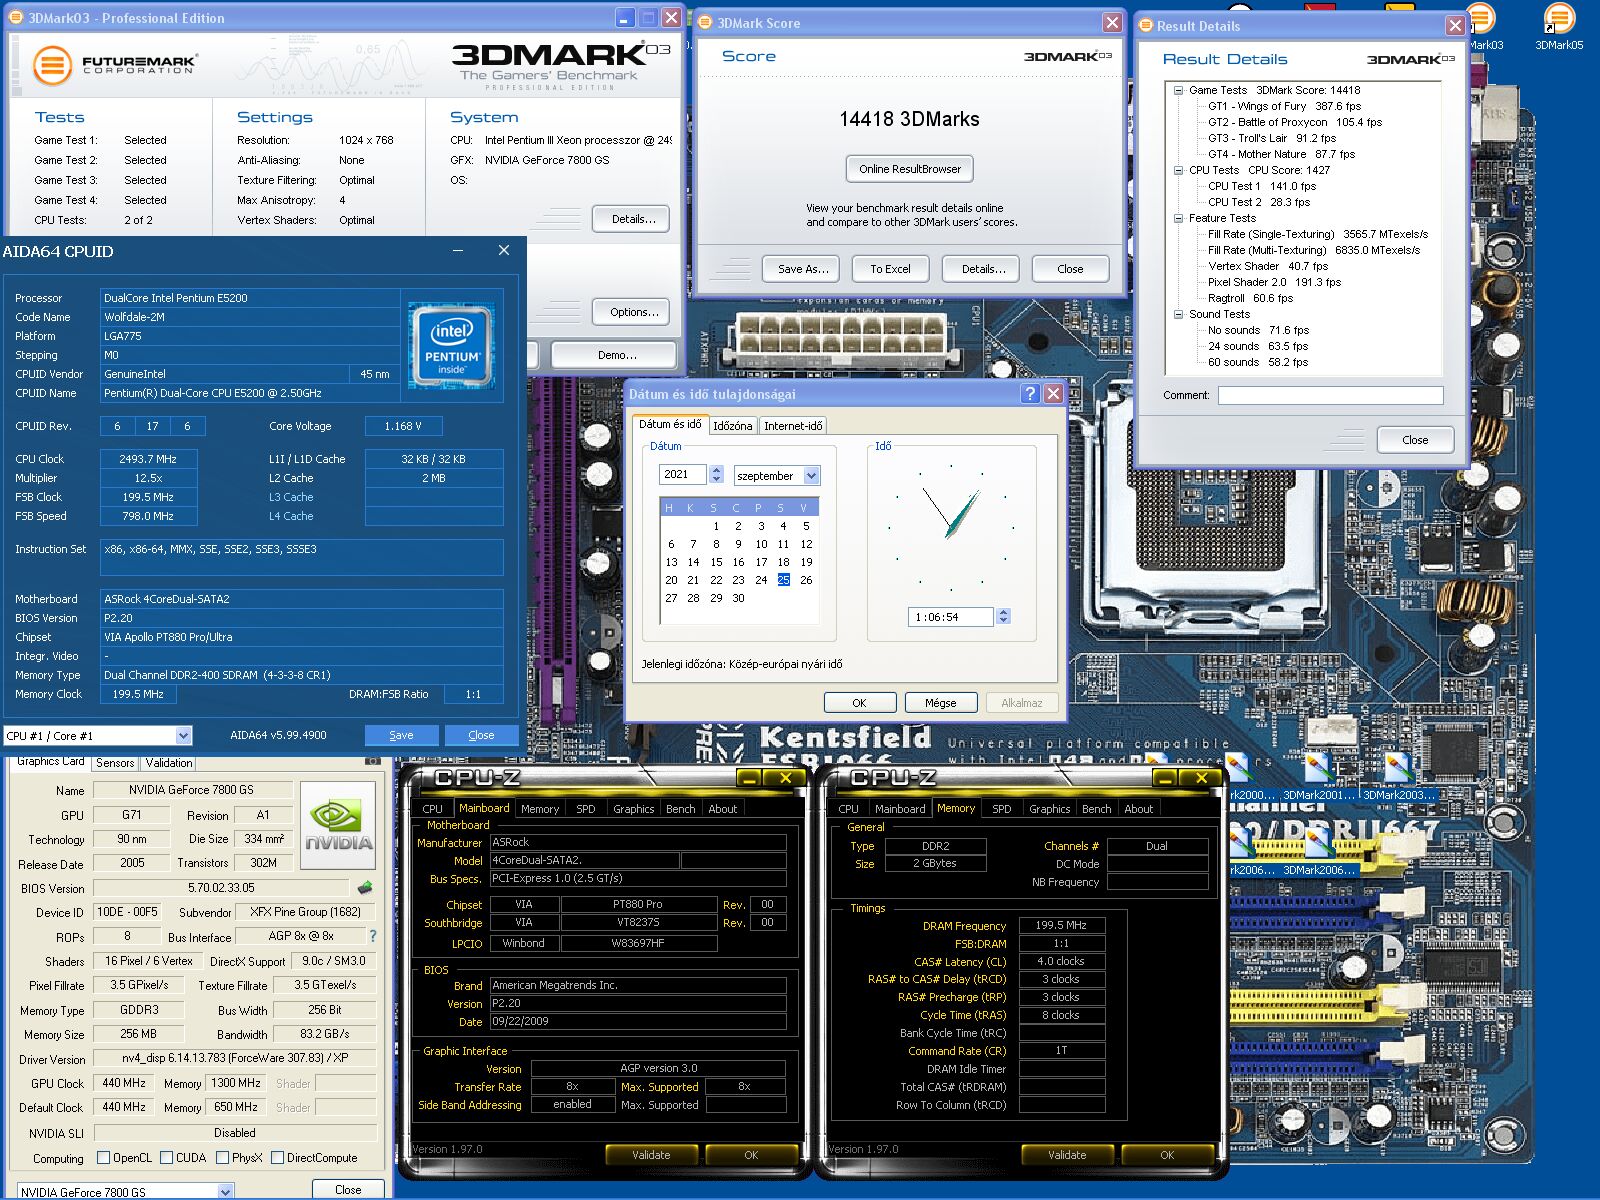Click the To Excel button
The width and height of the screenshot is (1600, 1200).
click(890, 269)
